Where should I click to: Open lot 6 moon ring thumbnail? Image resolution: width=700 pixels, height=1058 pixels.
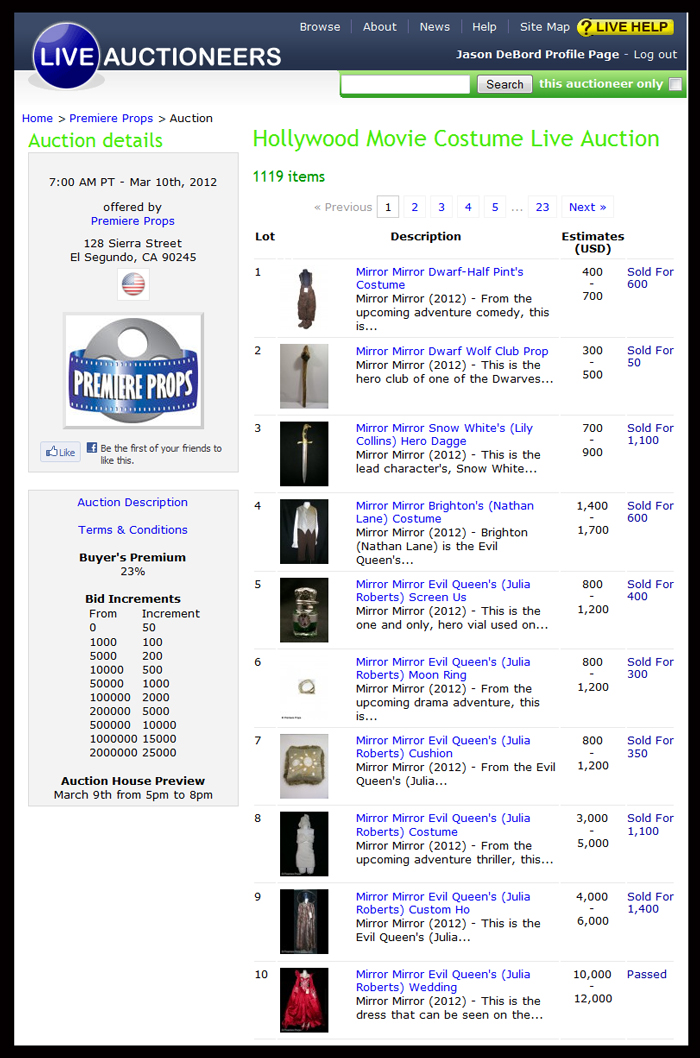(304, 688)
